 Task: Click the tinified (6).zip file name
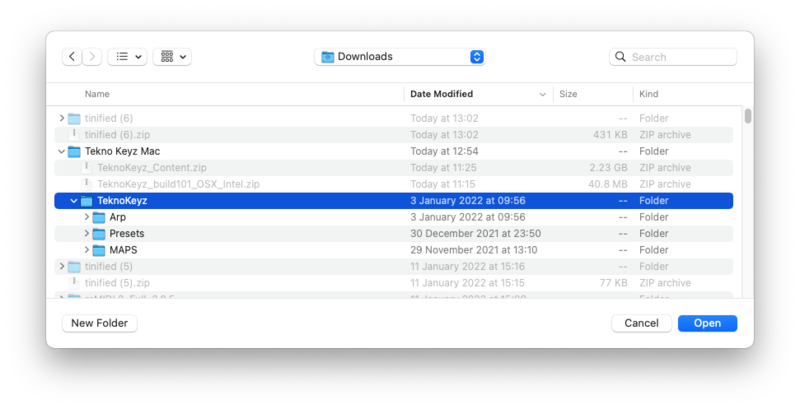pyautogui.click(x=117, y=135)
